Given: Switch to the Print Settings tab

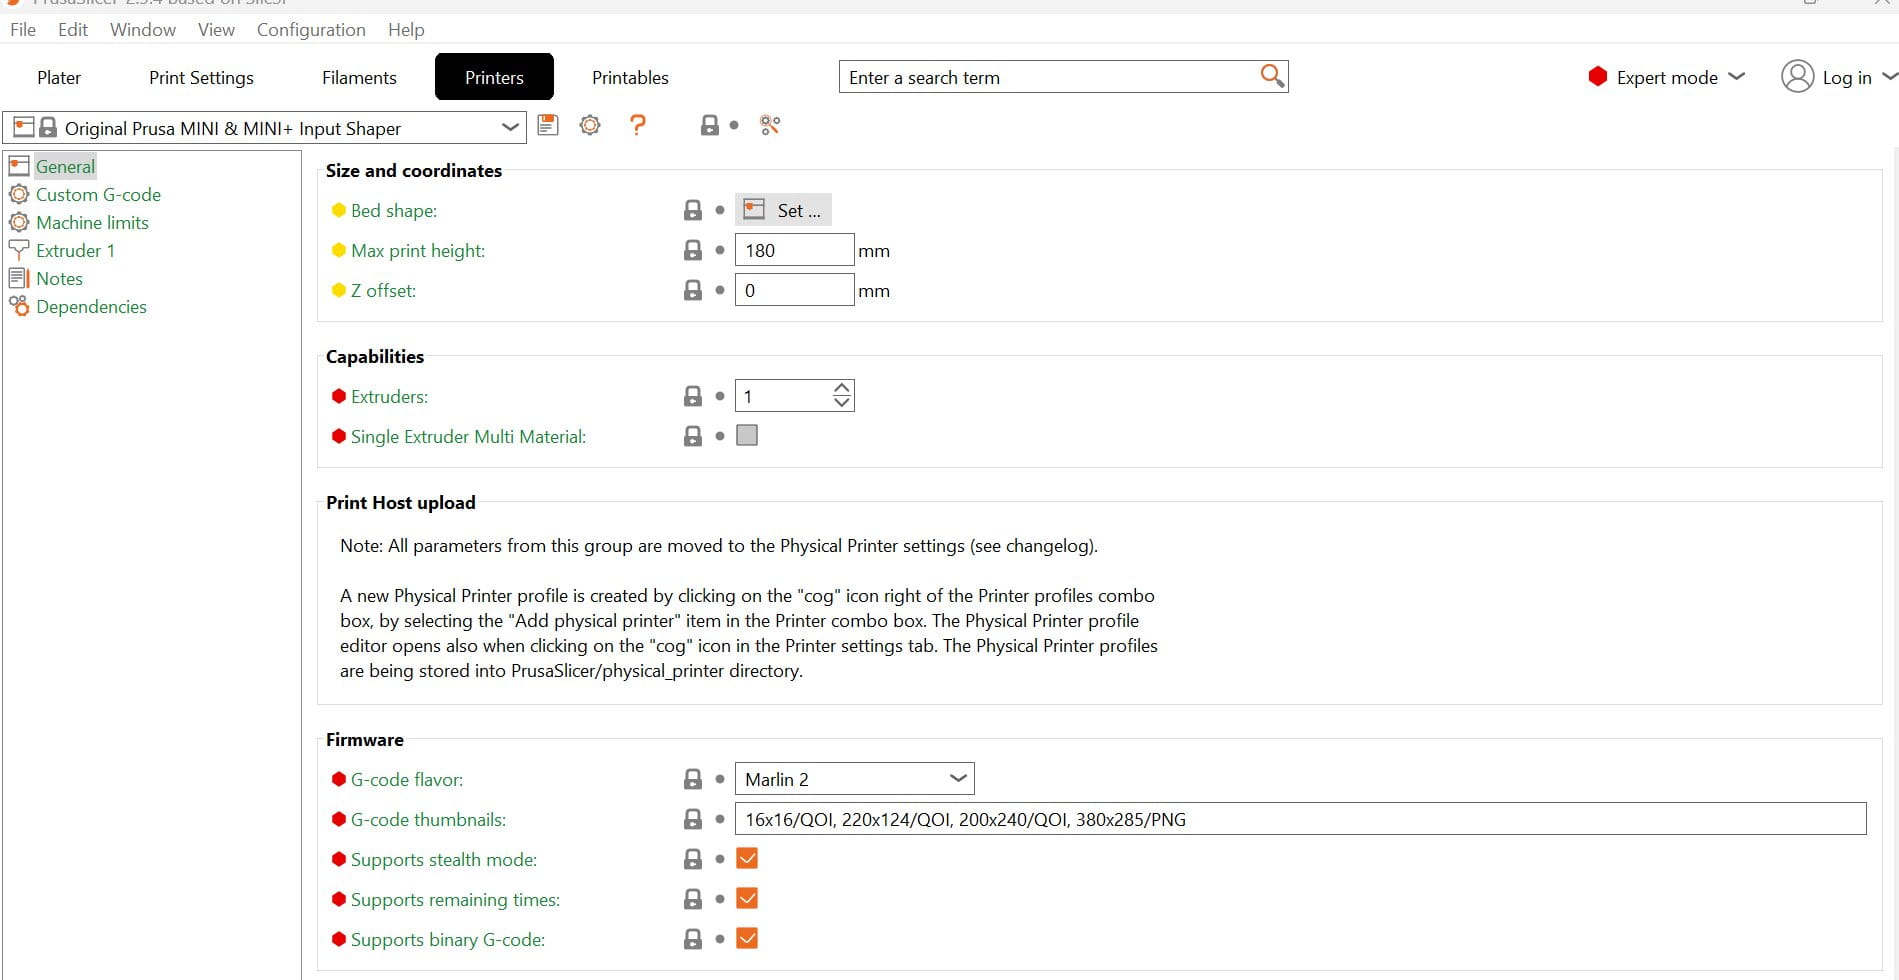Looking at the screenshot, I should [201, 77].
